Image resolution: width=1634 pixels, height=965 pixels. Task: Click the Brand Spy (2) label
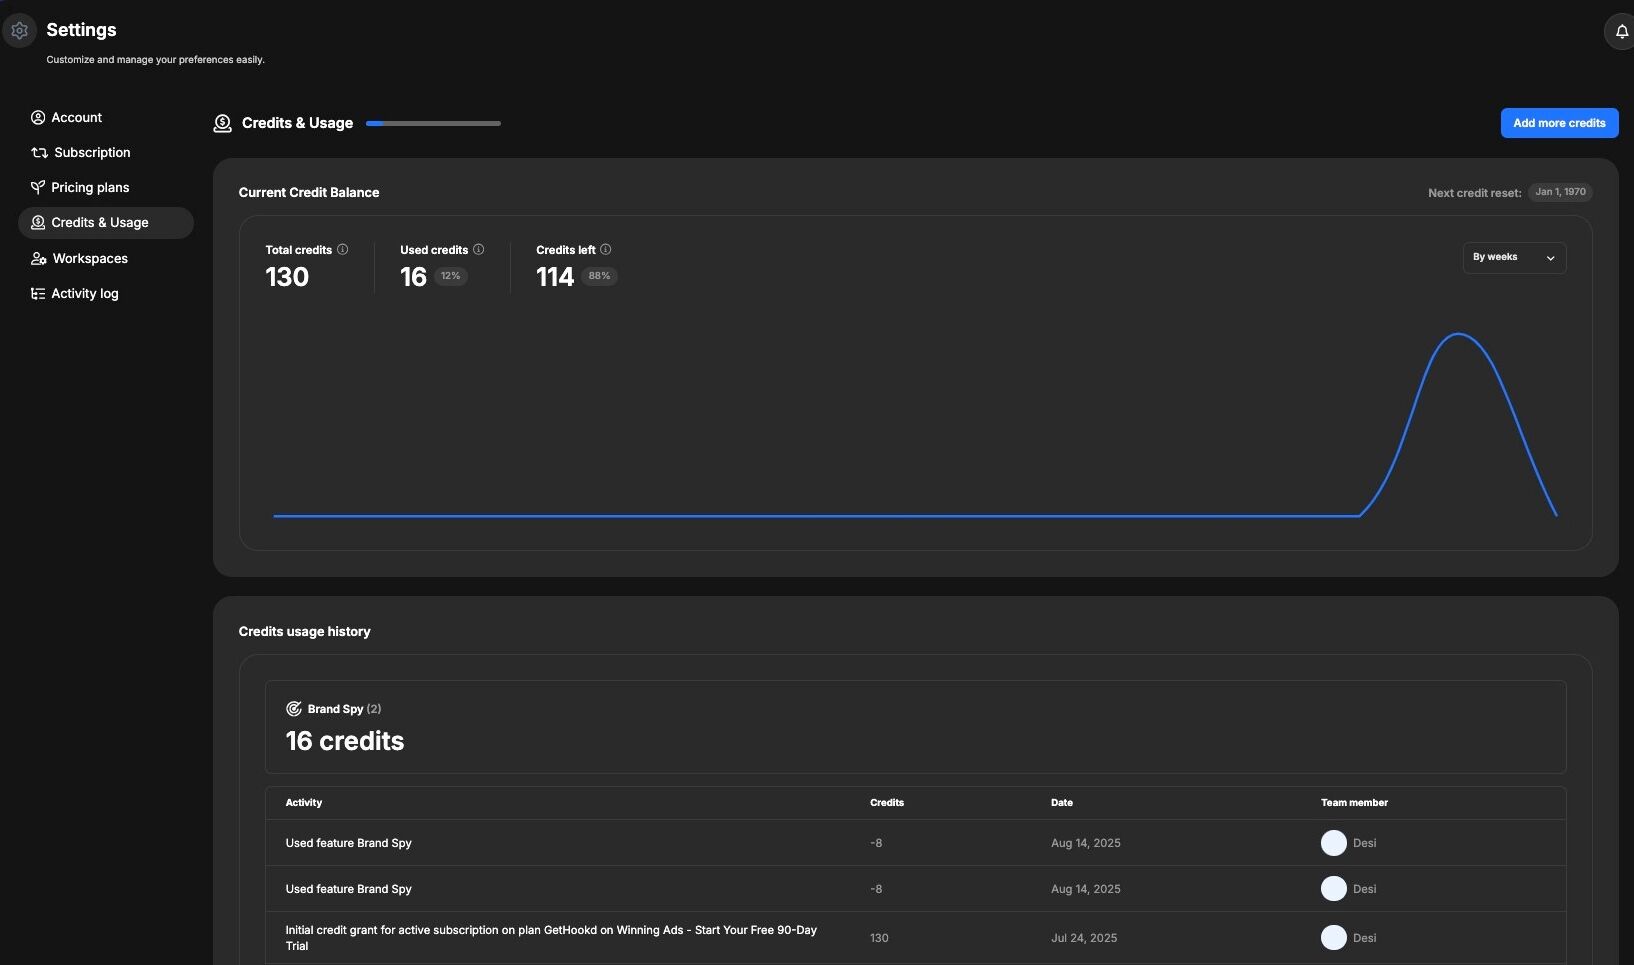pos(344,709)
